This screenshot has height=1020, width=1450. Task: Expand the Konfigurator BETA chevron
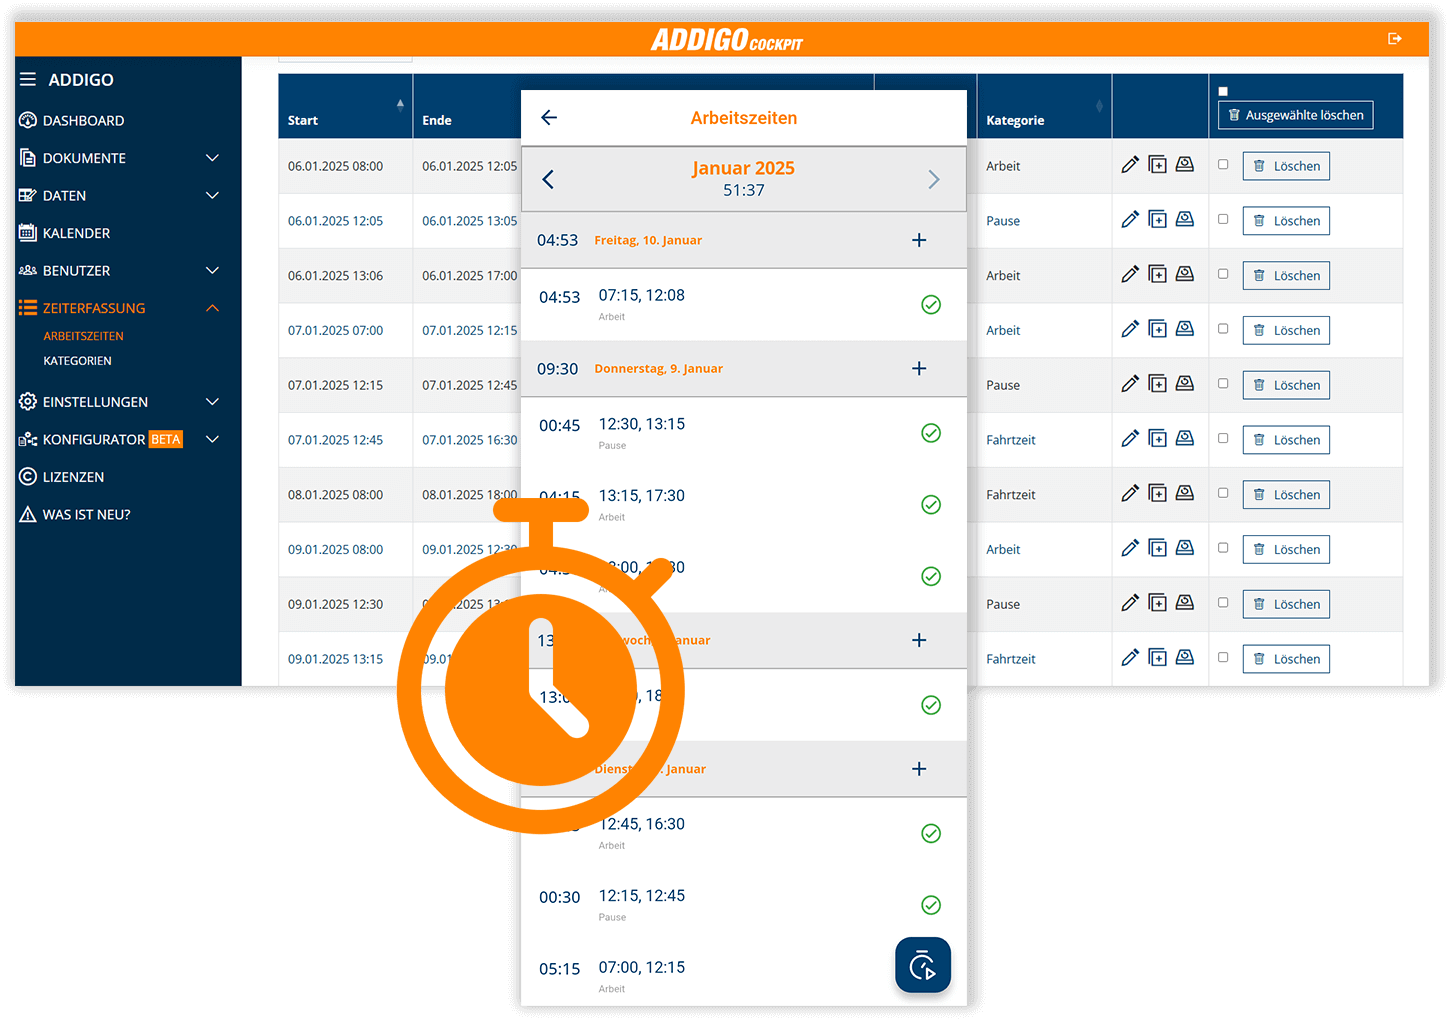coord(212,439)
